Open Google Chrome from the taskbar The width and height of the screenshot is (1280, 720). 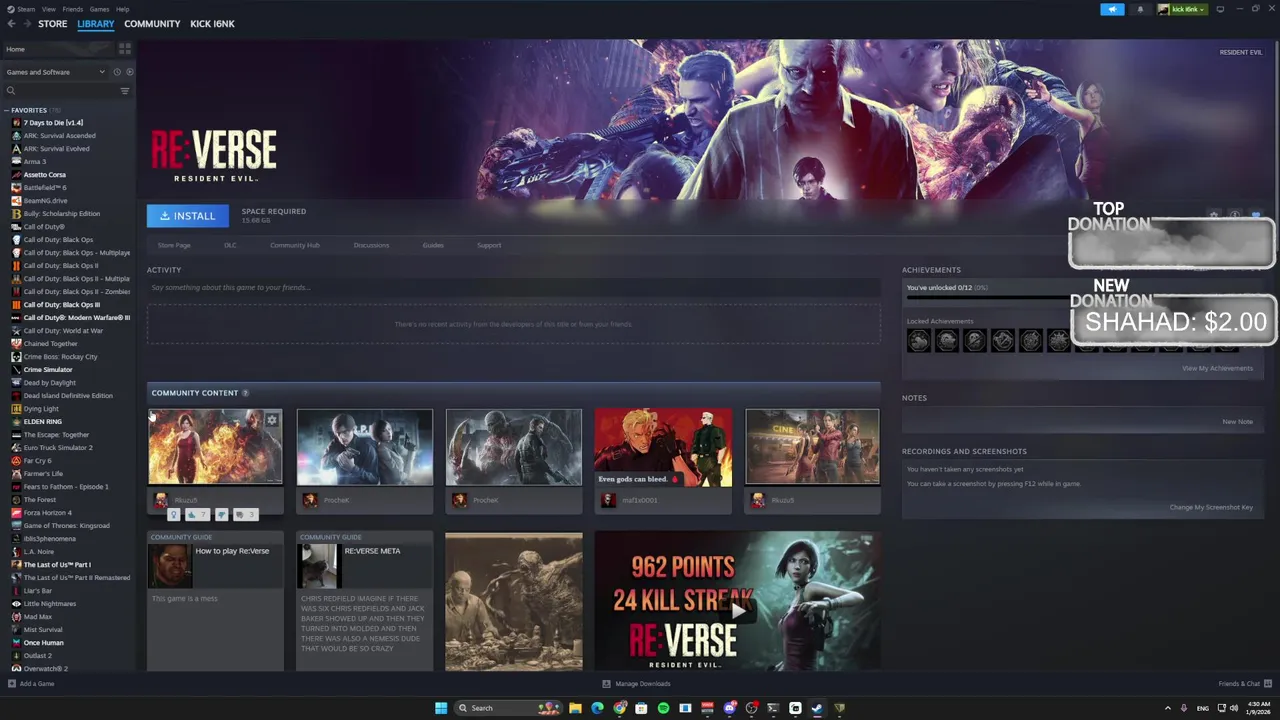click(619, 708)
